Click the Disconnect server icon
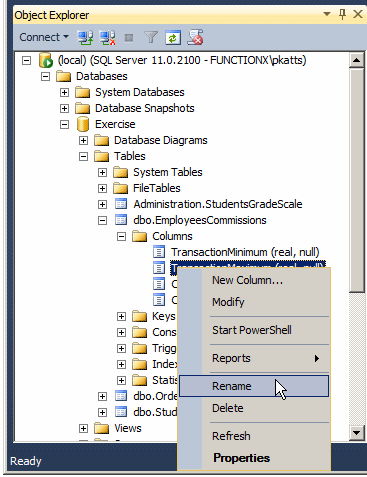Viewport: 367px width, 477px height. (107, 37)
